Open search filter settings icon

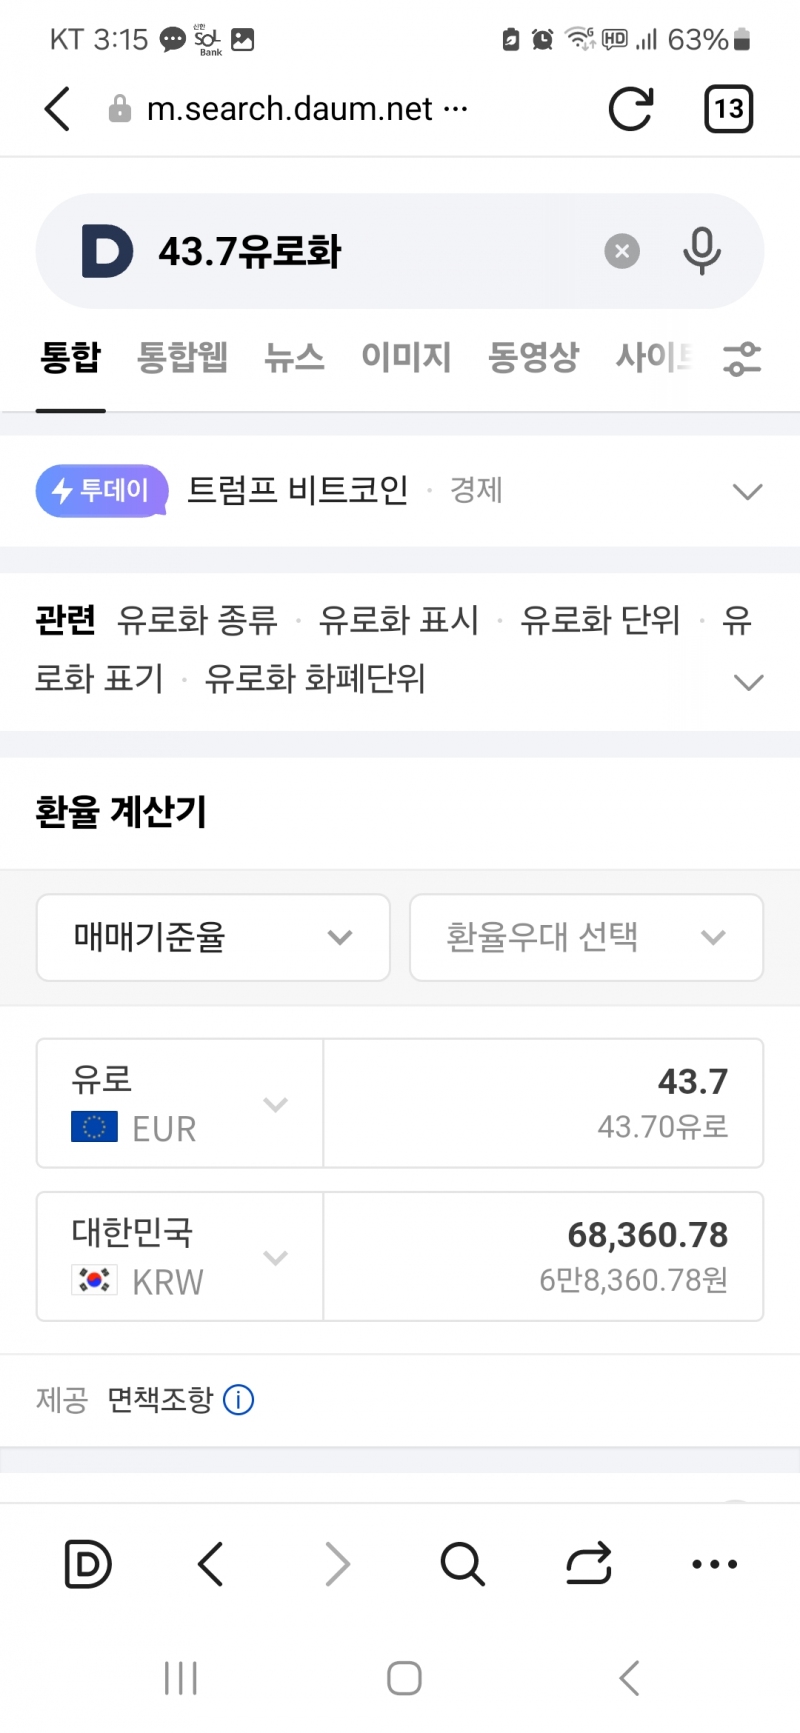[742, 358]
